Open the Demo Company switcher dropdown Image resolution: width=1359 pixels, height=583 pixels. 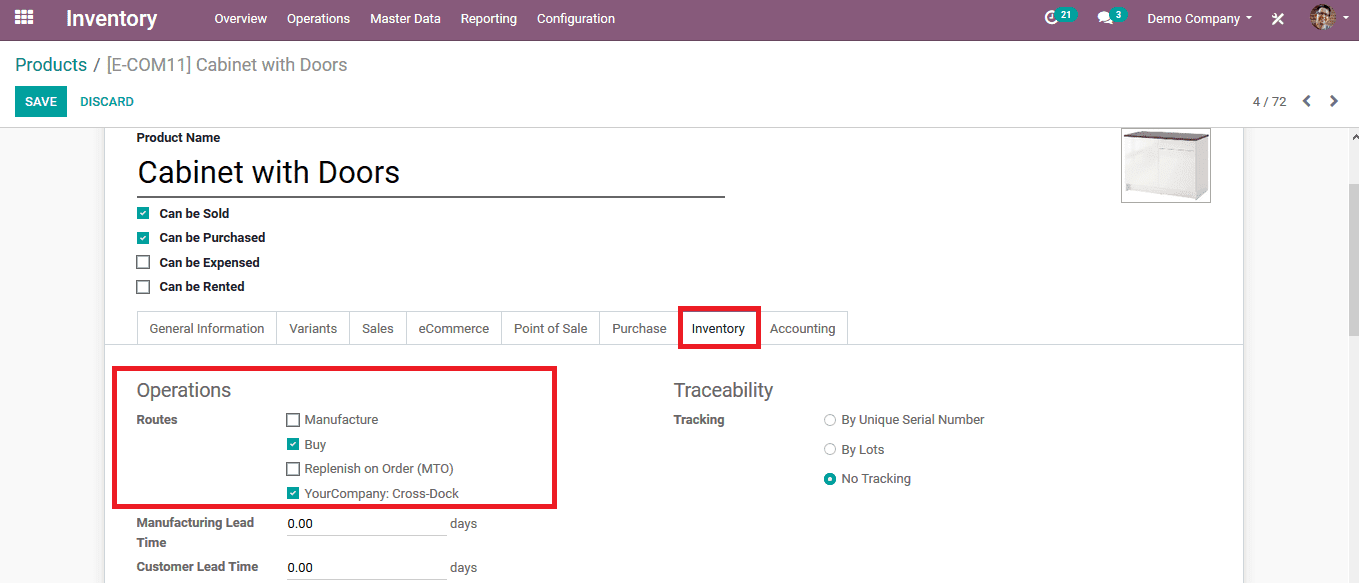coord(1199,19)
